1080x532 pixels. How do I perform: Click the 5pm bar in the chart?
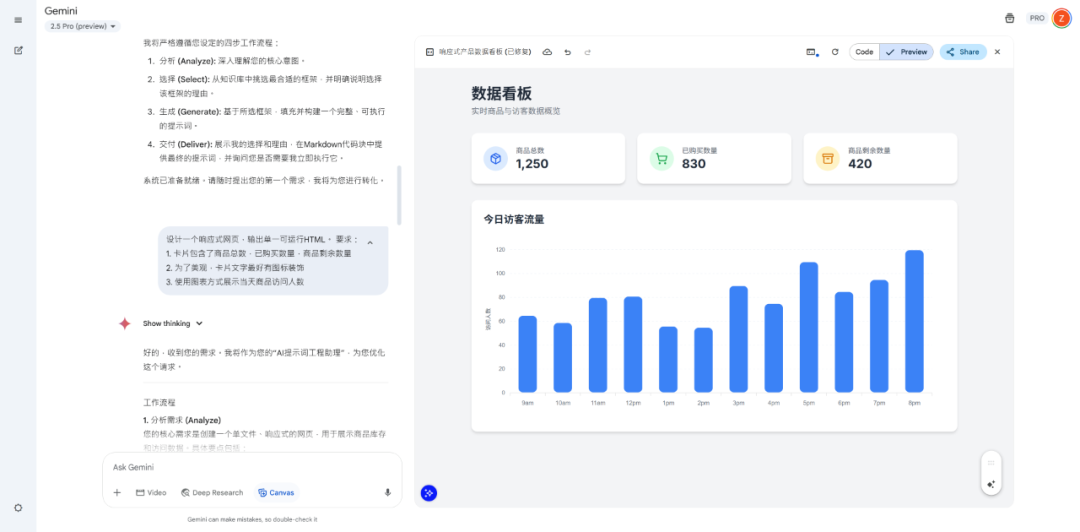point(809,327)
